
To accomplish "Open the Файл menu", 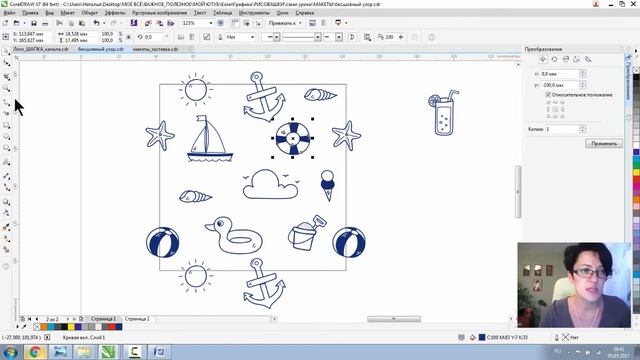I will tap(9, 13).
